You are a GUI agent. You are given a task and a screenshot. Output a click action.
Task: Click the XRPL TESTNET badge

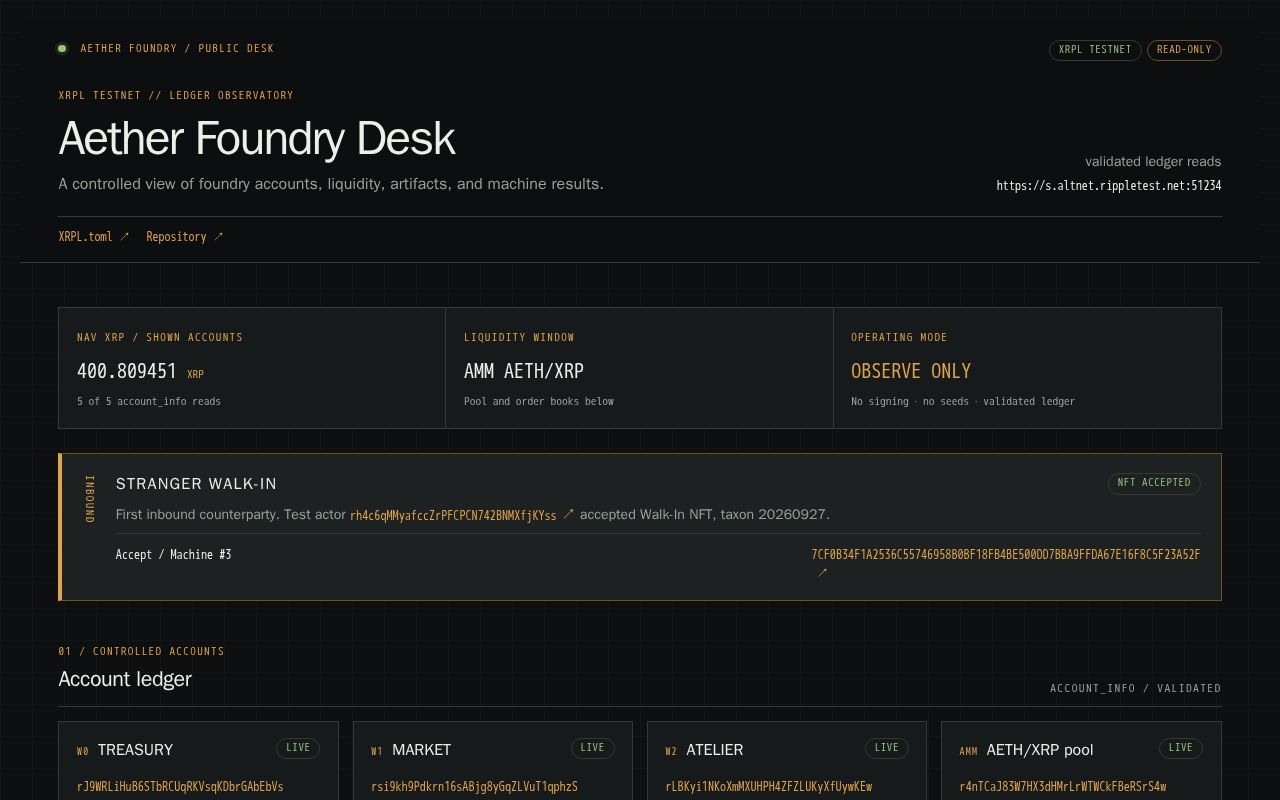tap(1095, 50)
